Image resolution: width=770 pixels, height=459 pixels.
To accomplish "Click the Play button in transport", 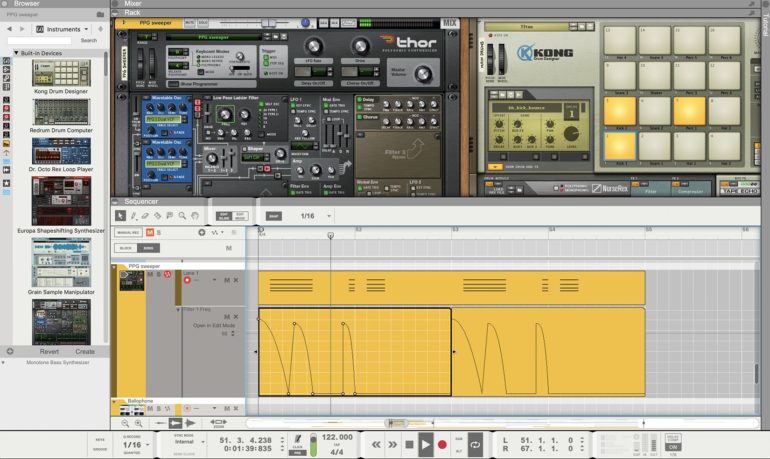I will coord(426,444).
